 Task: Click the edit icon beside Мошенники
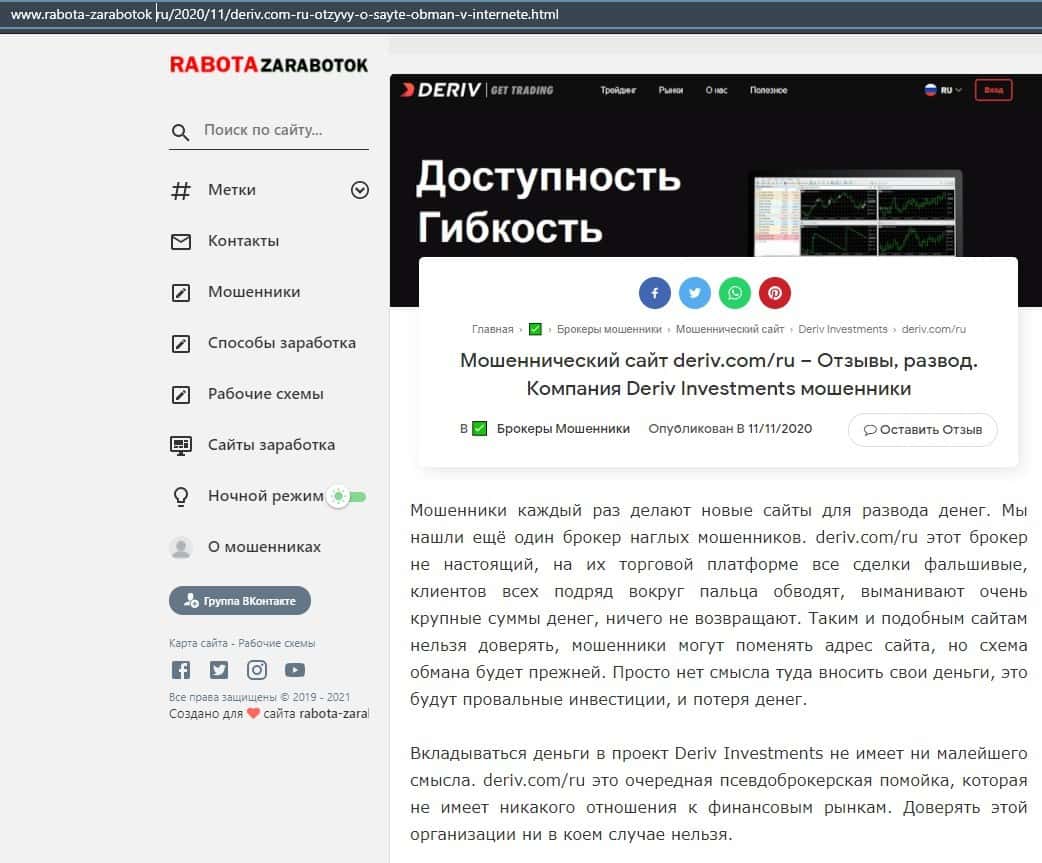[181, 292]
